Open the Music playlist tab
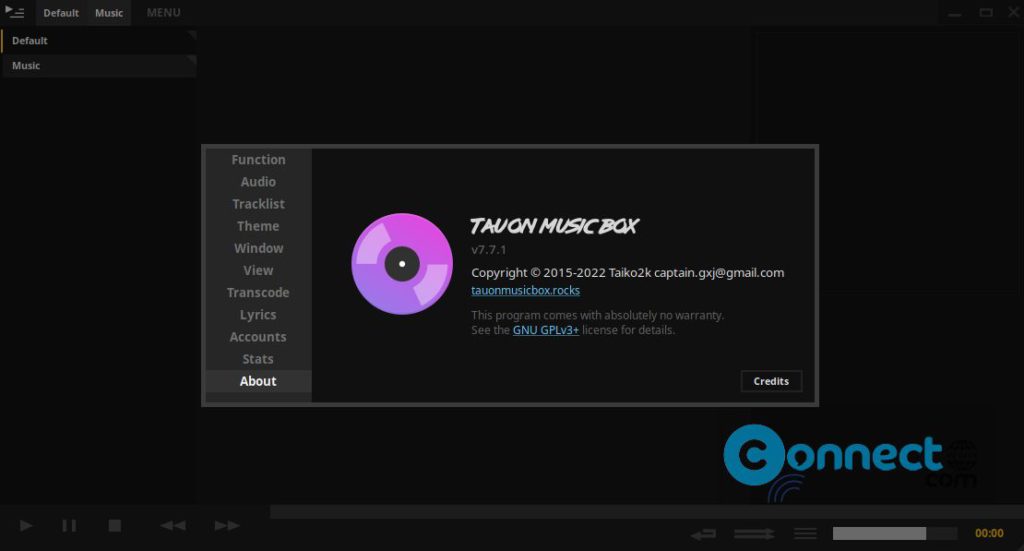The width and height of the screenshot is (1024, 551). click(x=108, y=13)
